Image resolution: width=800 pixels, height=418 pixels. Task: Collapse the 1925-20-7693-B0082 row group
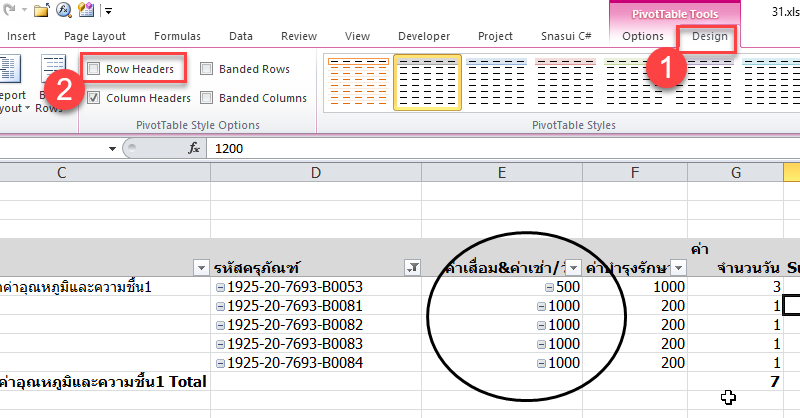[220, 325]
